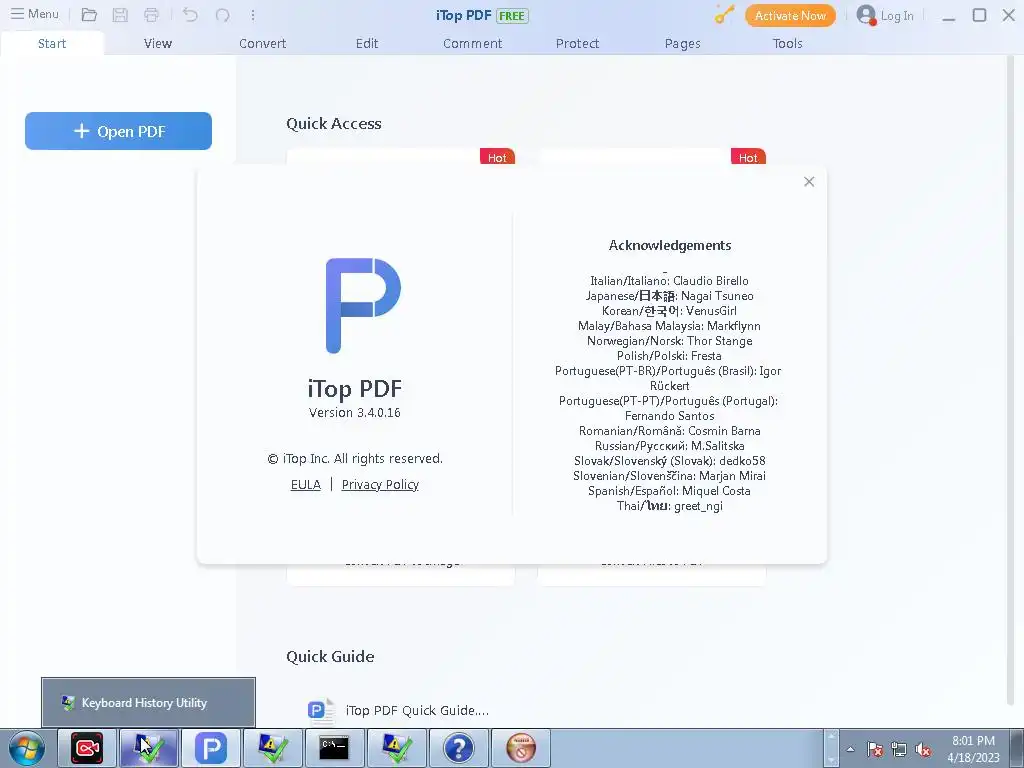
Task: Click the Slovak translator dedko58 line
Action: 669,461
